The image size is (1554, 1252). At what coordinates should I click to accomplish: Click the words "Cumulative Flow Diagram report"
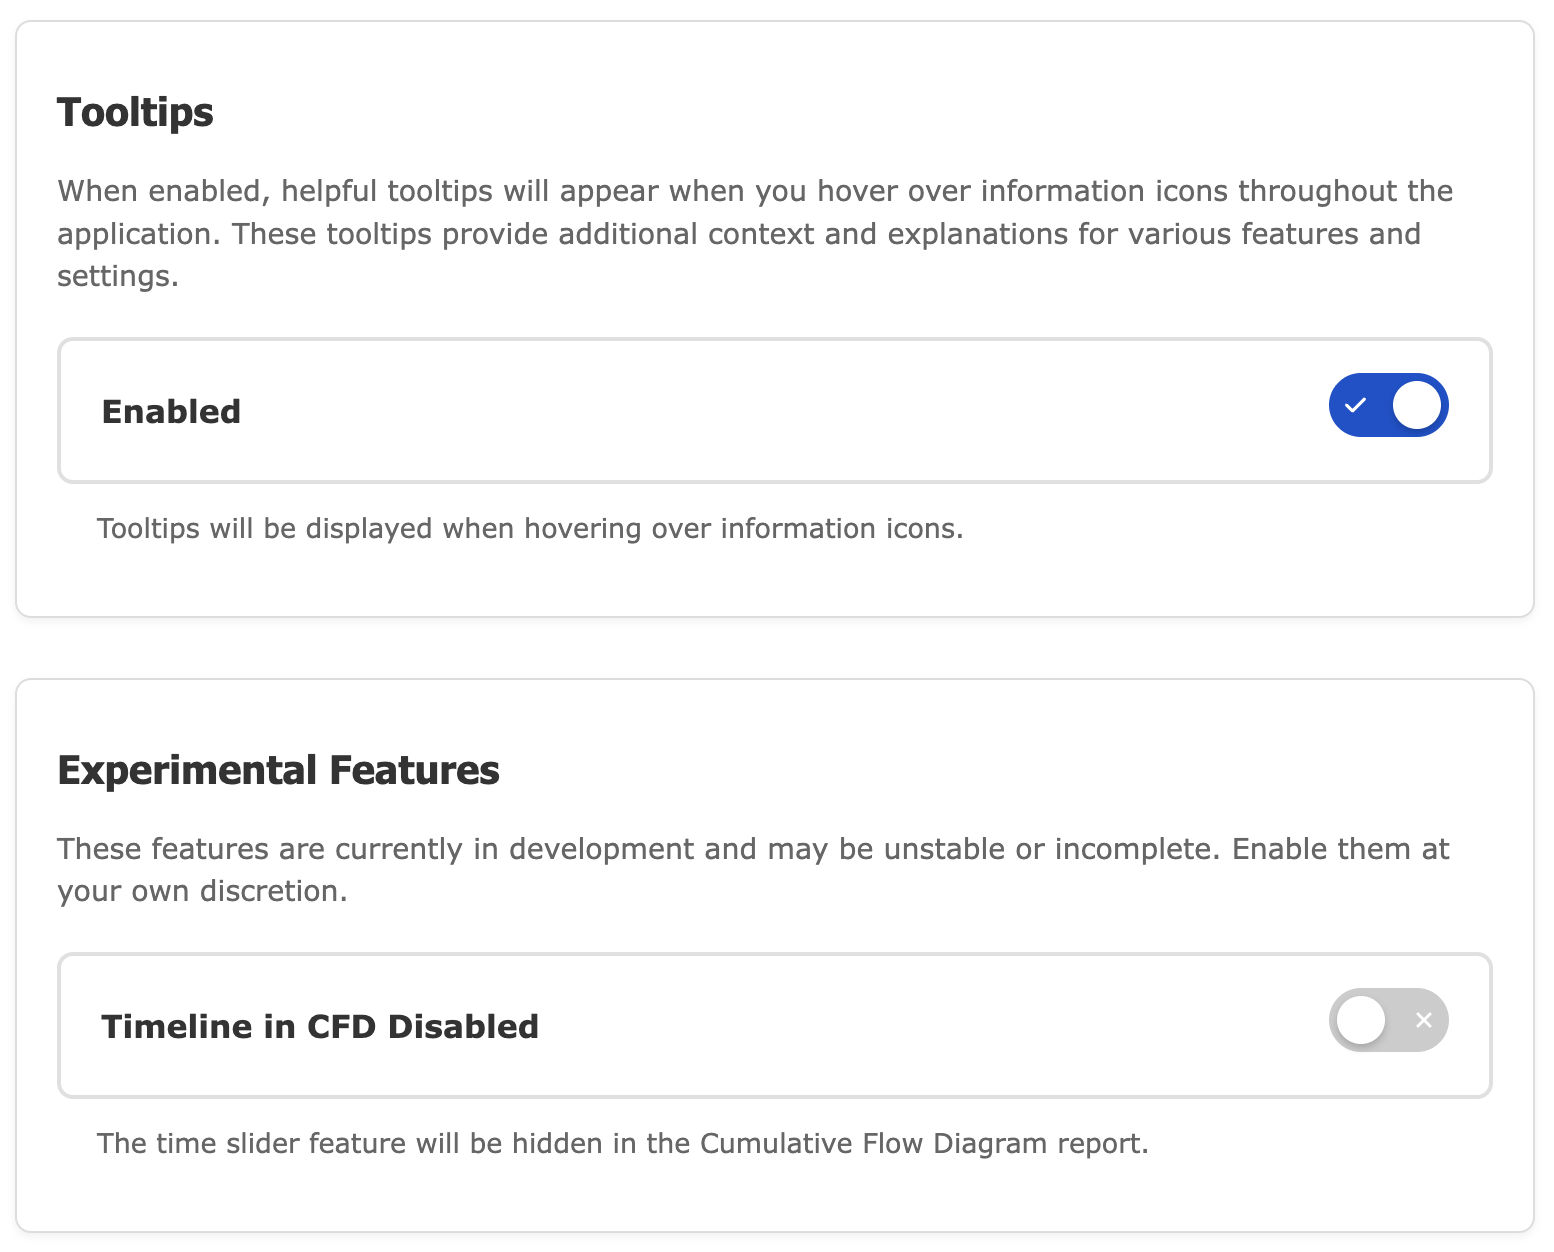(x=923, y=1143)
